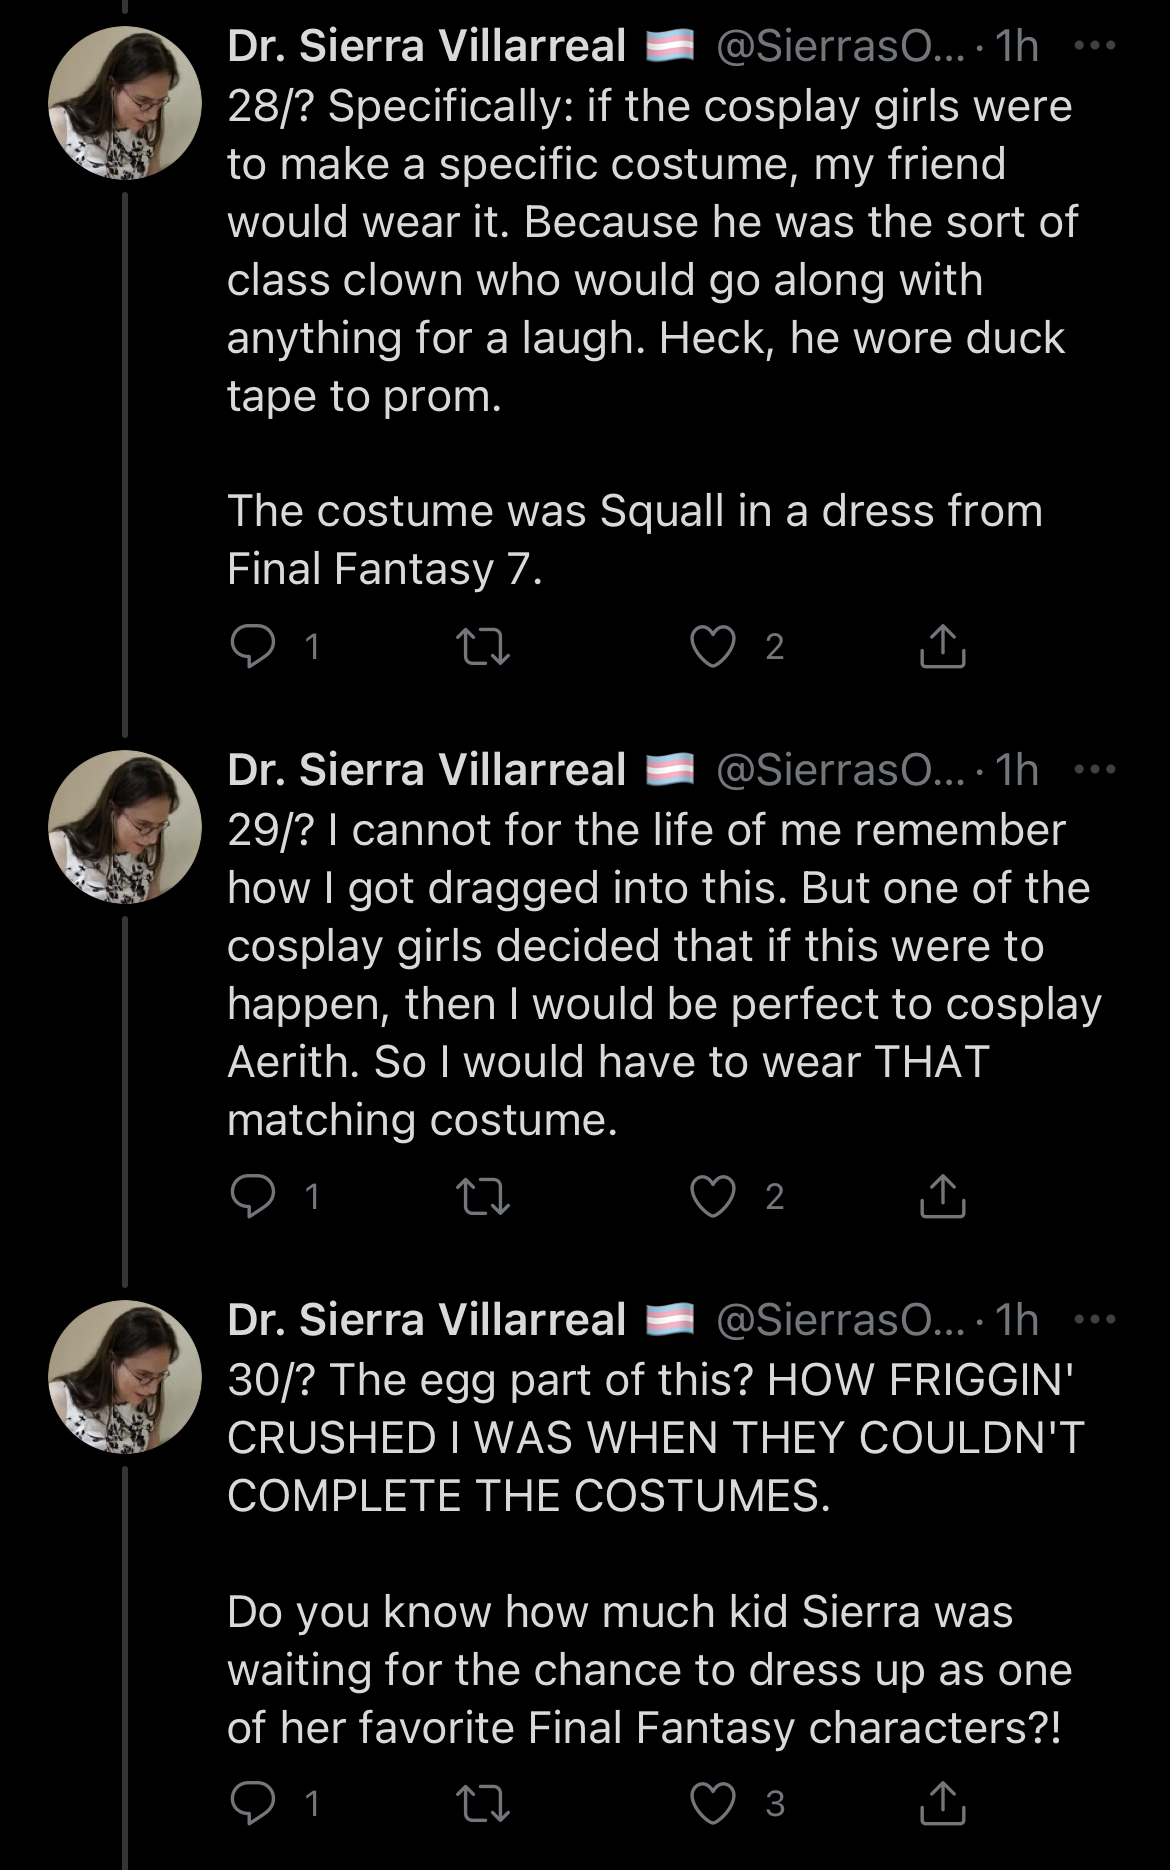Open more options for the 28/? tweet
The image size is (1170, 1870).
1094,46
